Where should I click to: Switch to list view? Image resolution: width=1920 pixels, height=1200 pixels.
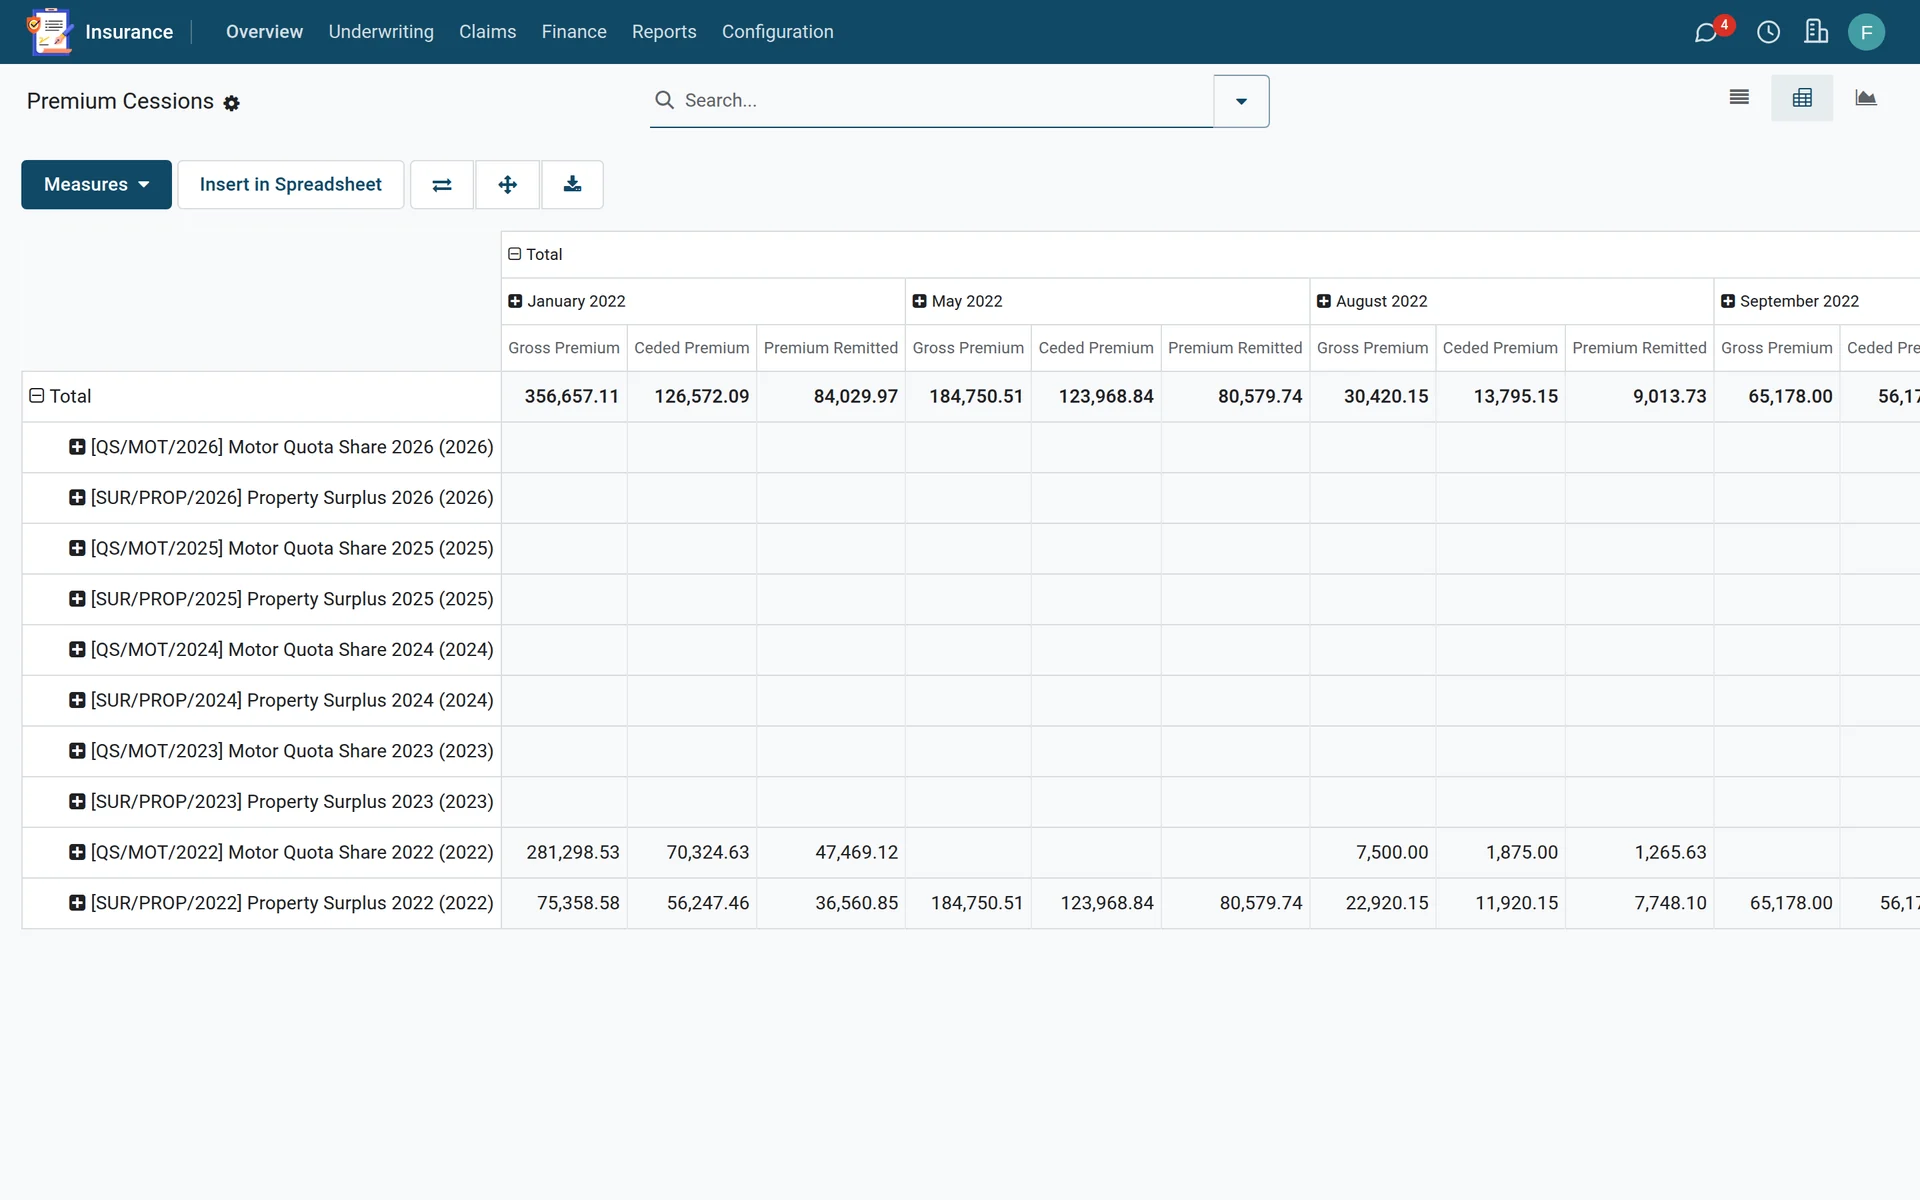coord(1739,98)
